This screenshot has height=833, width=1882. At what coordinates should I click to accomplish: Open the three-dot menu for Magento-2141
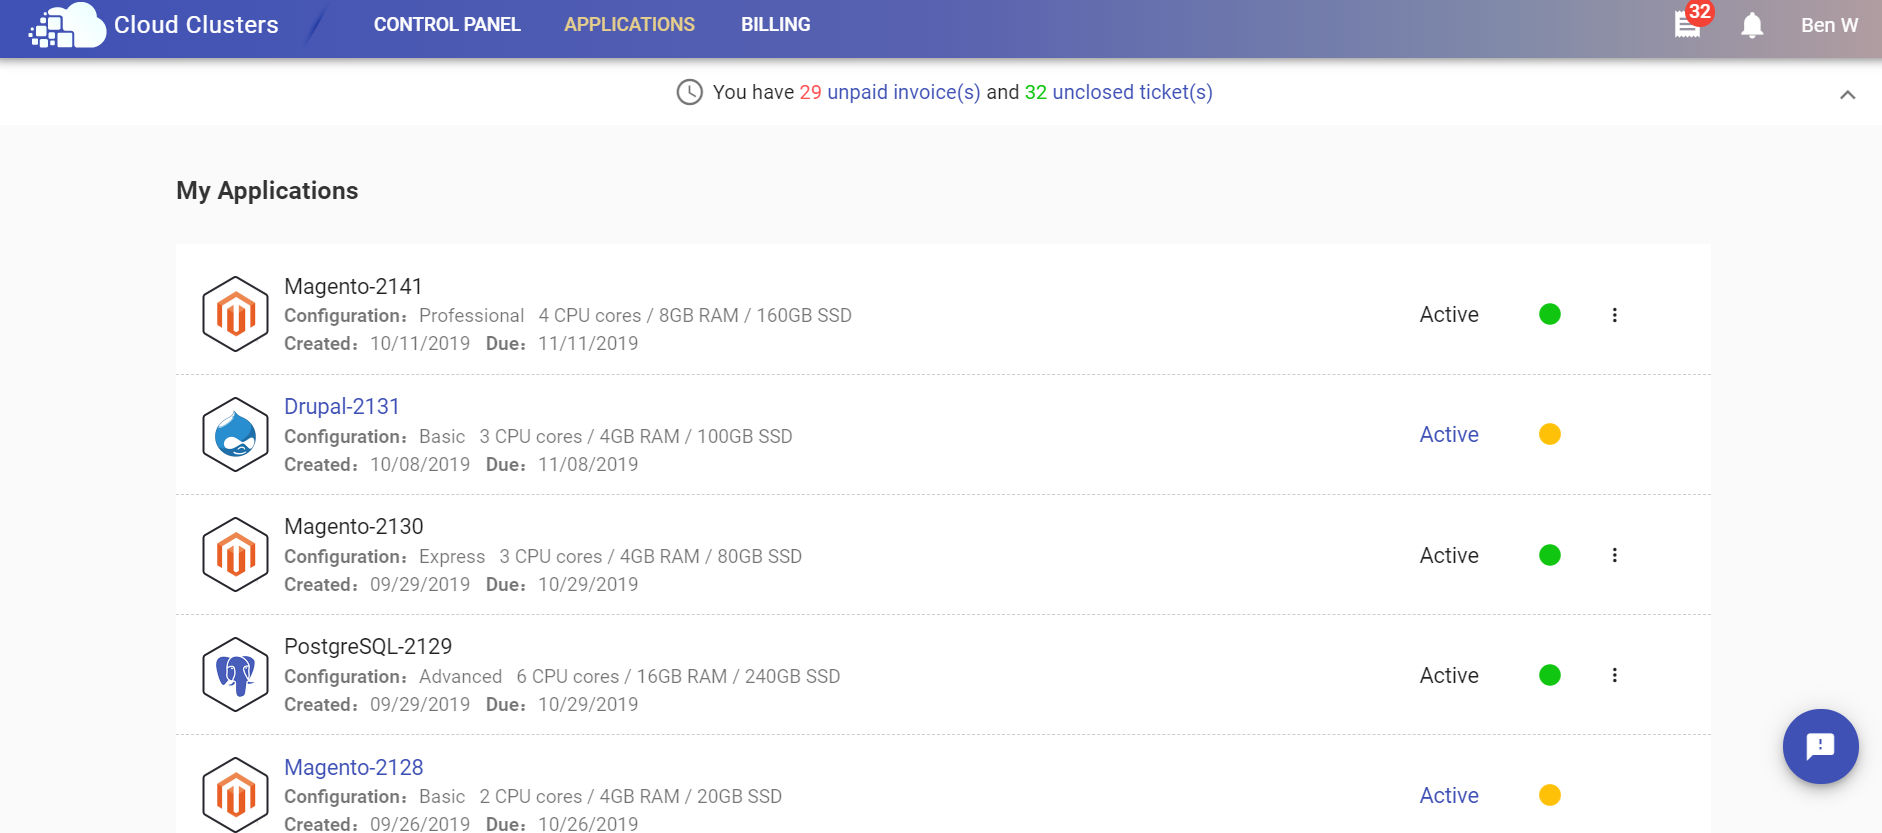point(1614,315)
